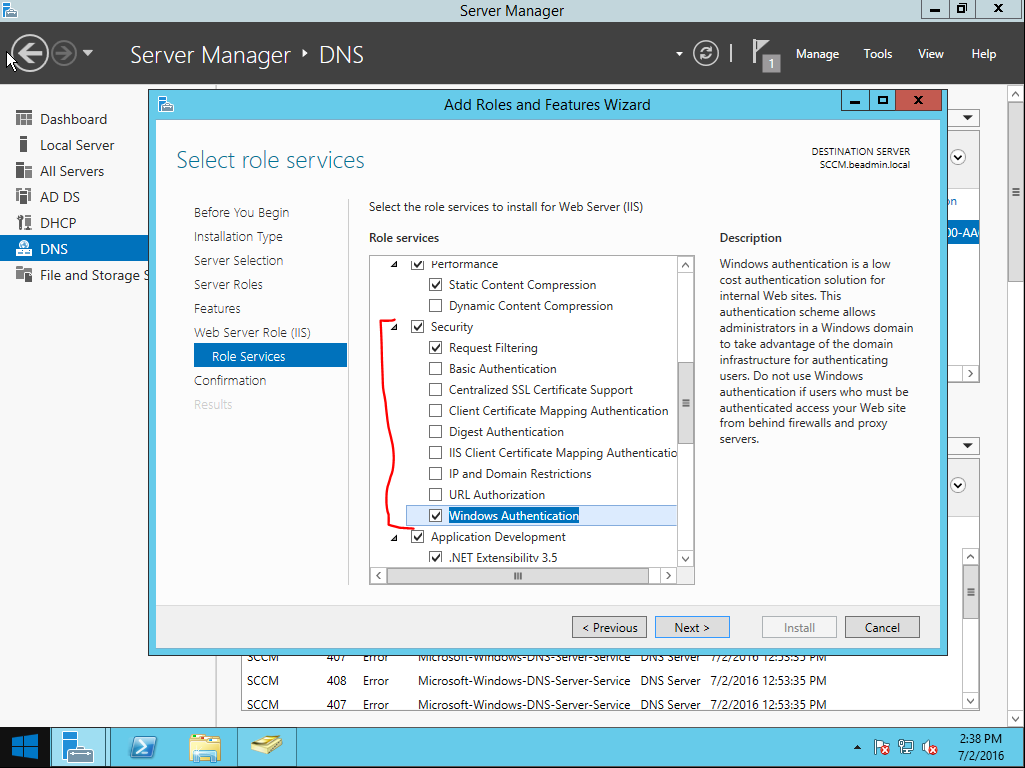This screenshot has height=768, width=1025.
Task: Uncheck .NET Extensibility 3.5
Action: (435, 558)
